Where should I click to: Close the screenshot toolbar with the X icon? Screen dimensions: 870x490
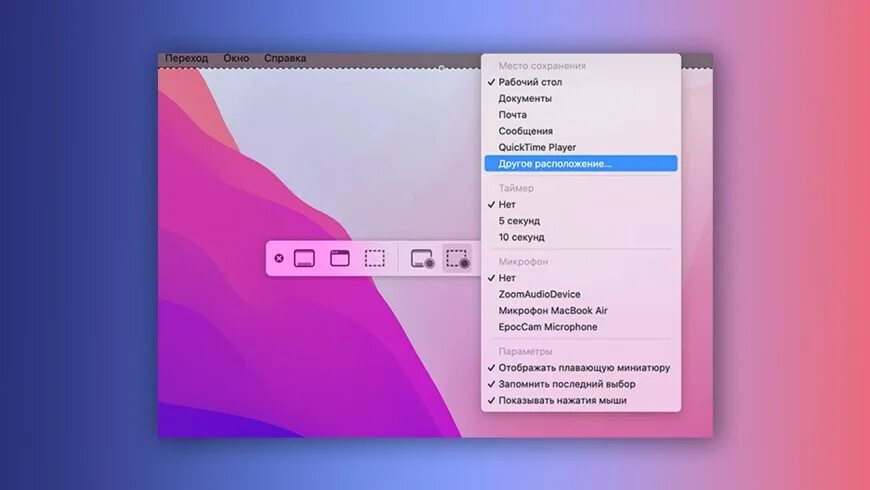click(x=279, y=258)
